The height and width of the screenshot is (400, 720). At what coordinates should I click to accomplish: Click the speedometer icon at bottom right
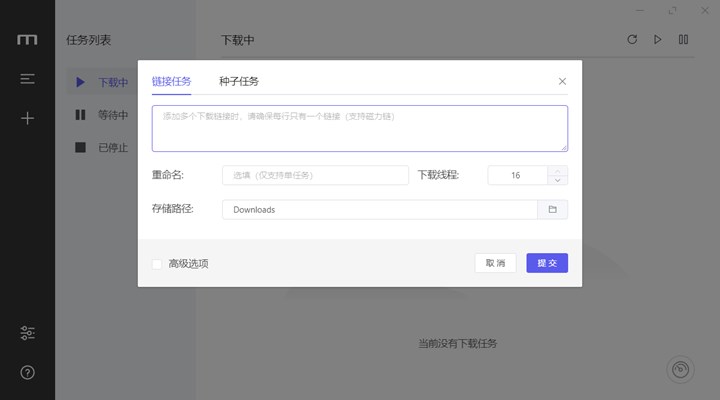681,369
